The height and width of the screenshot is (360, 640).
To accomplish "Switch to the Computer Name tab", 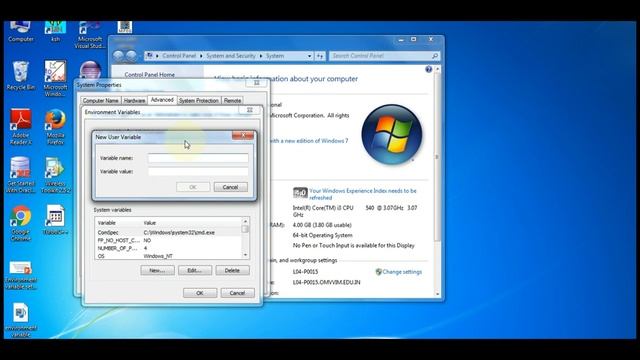I will tap(100, 100).
